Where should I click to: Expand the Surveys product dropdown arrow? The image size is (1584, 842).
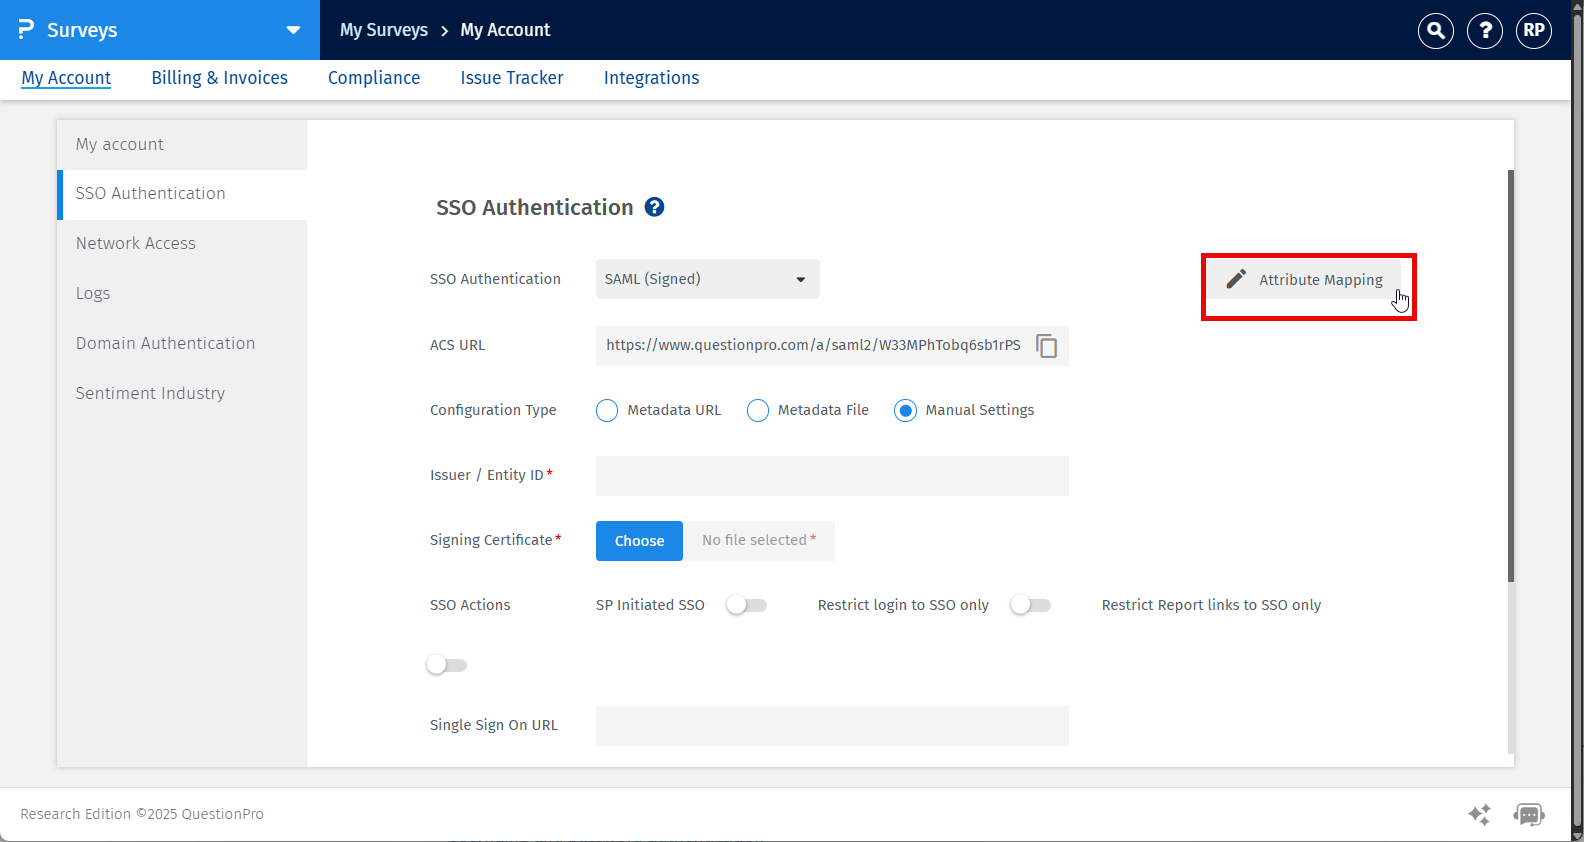coord(293,30)
